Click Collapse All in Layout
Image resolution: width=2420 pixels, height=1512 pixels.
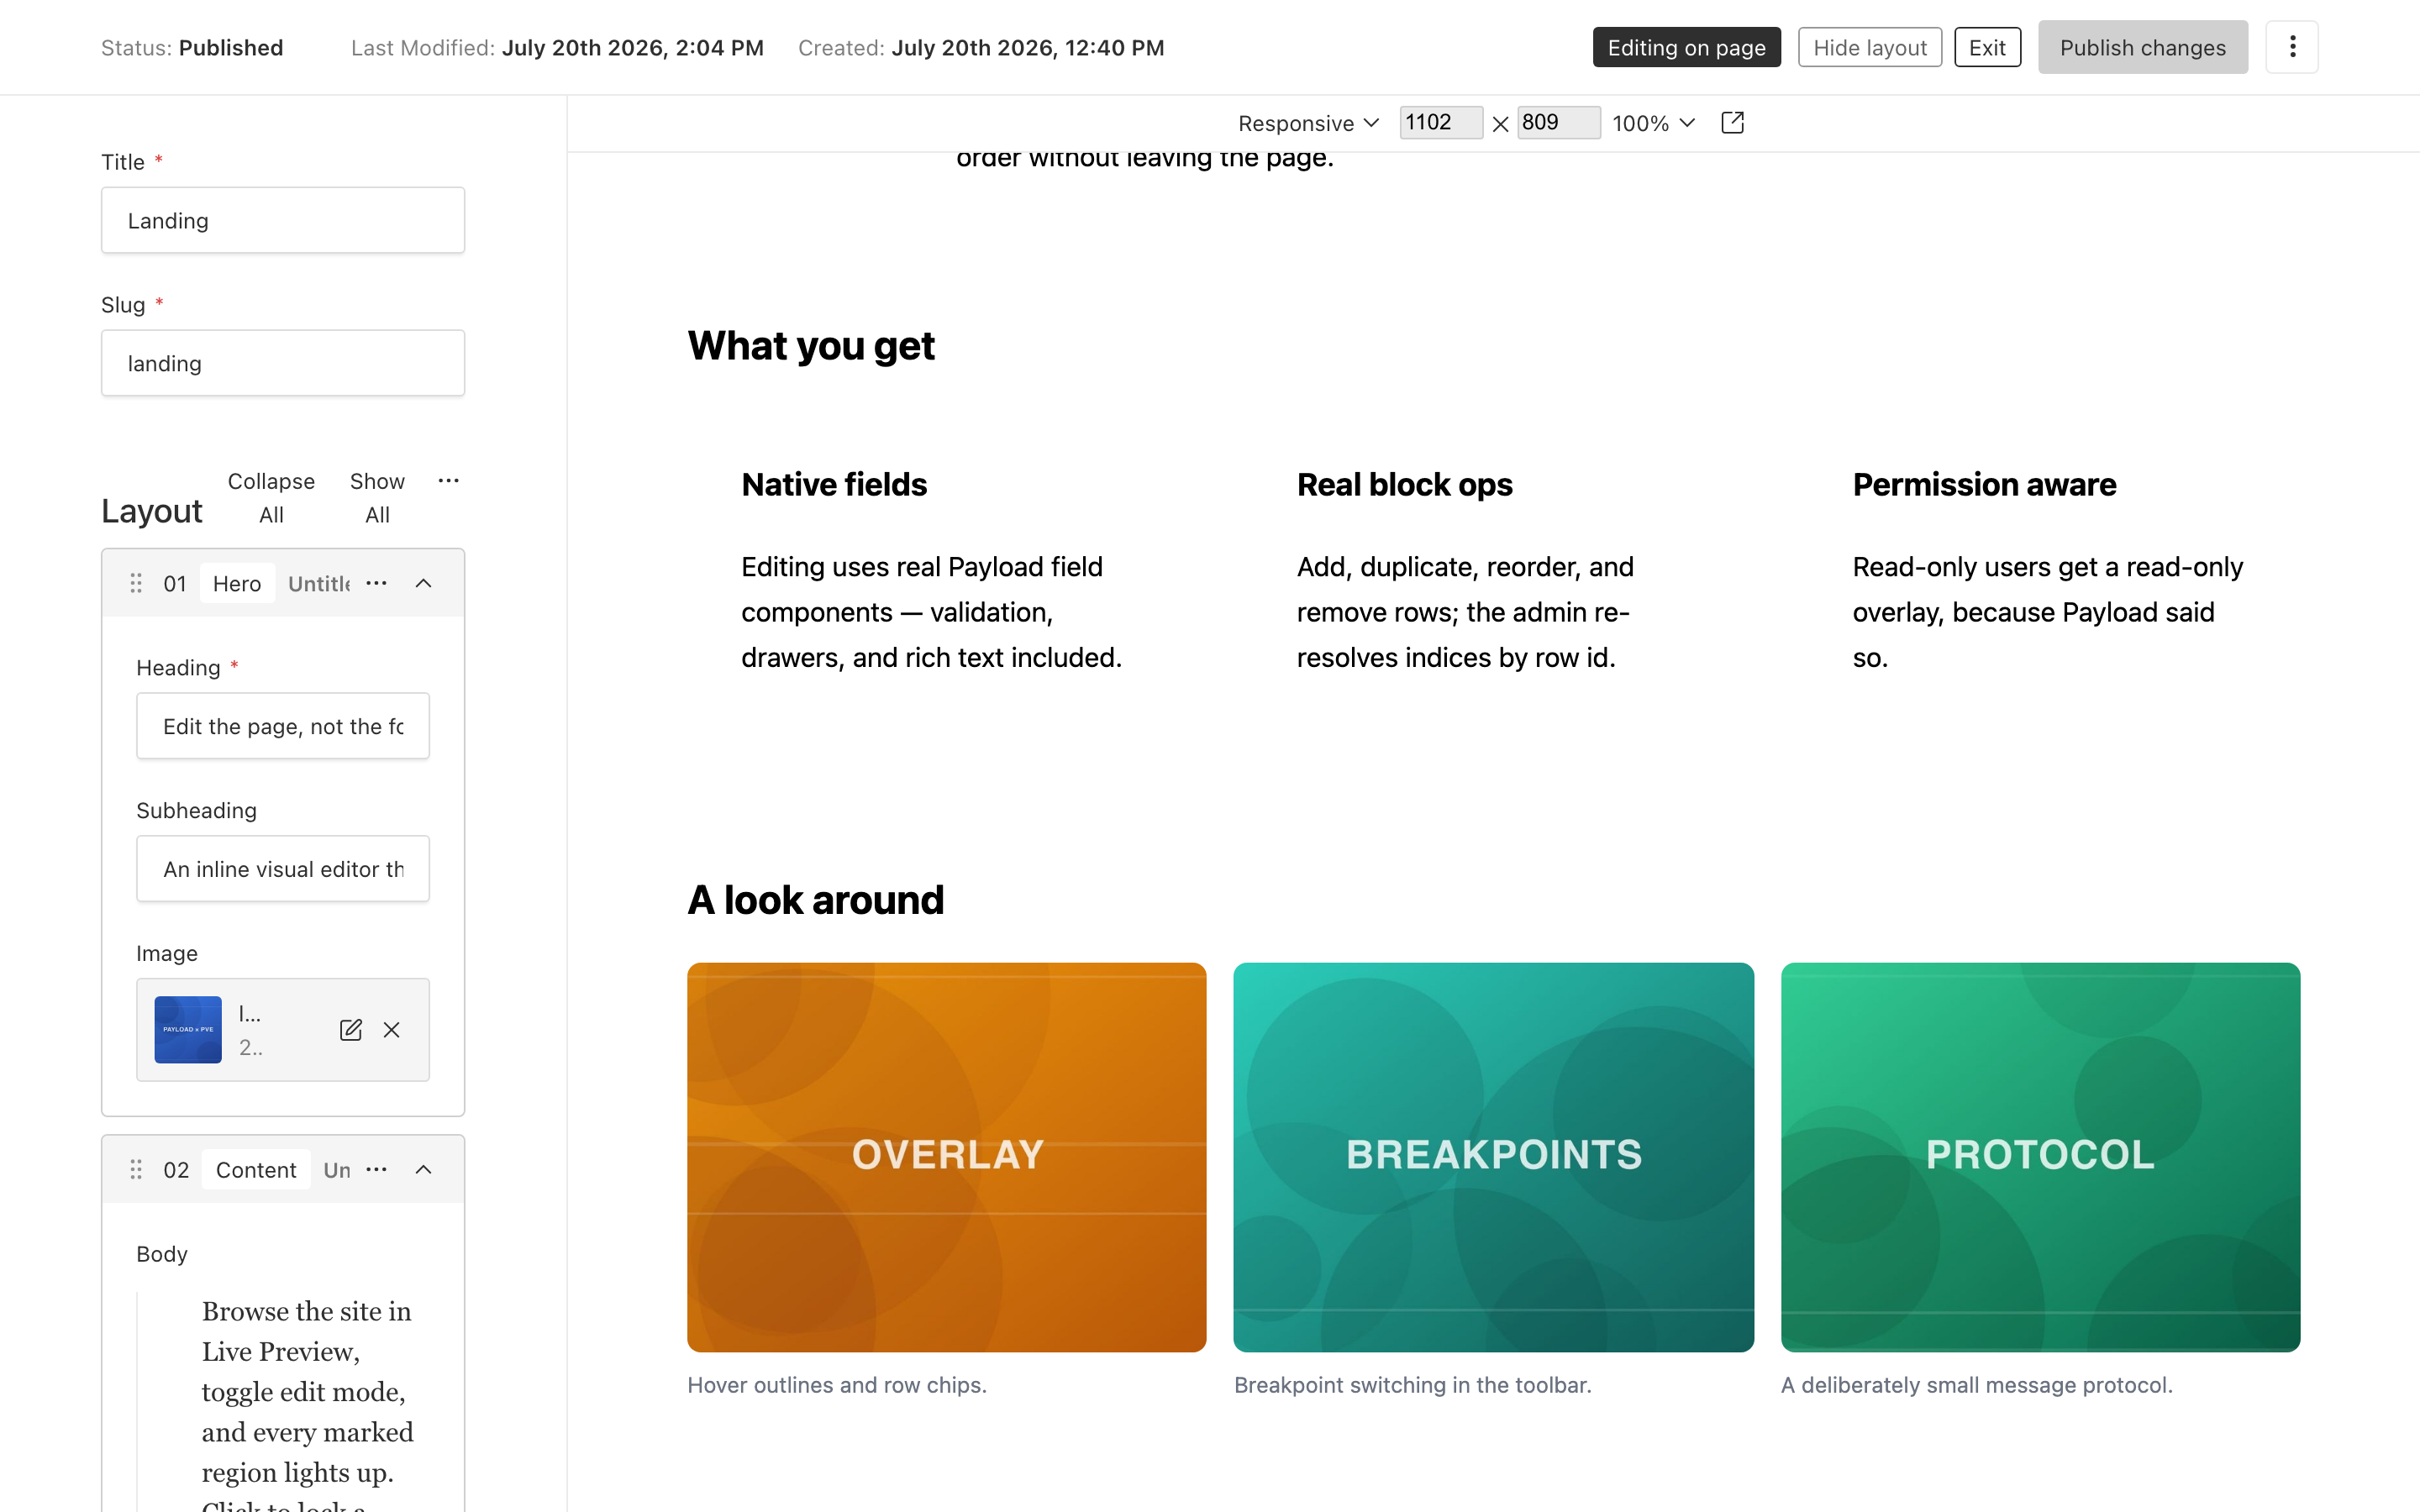click(271, 498)
